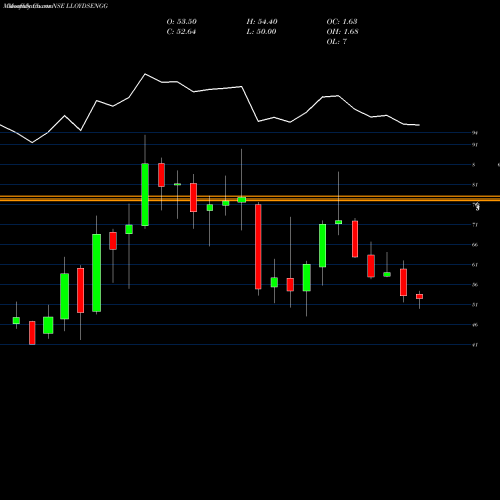Click the 61 price axis label
The height and width of the screenshot is (500, 500).
tap(475, 265)
